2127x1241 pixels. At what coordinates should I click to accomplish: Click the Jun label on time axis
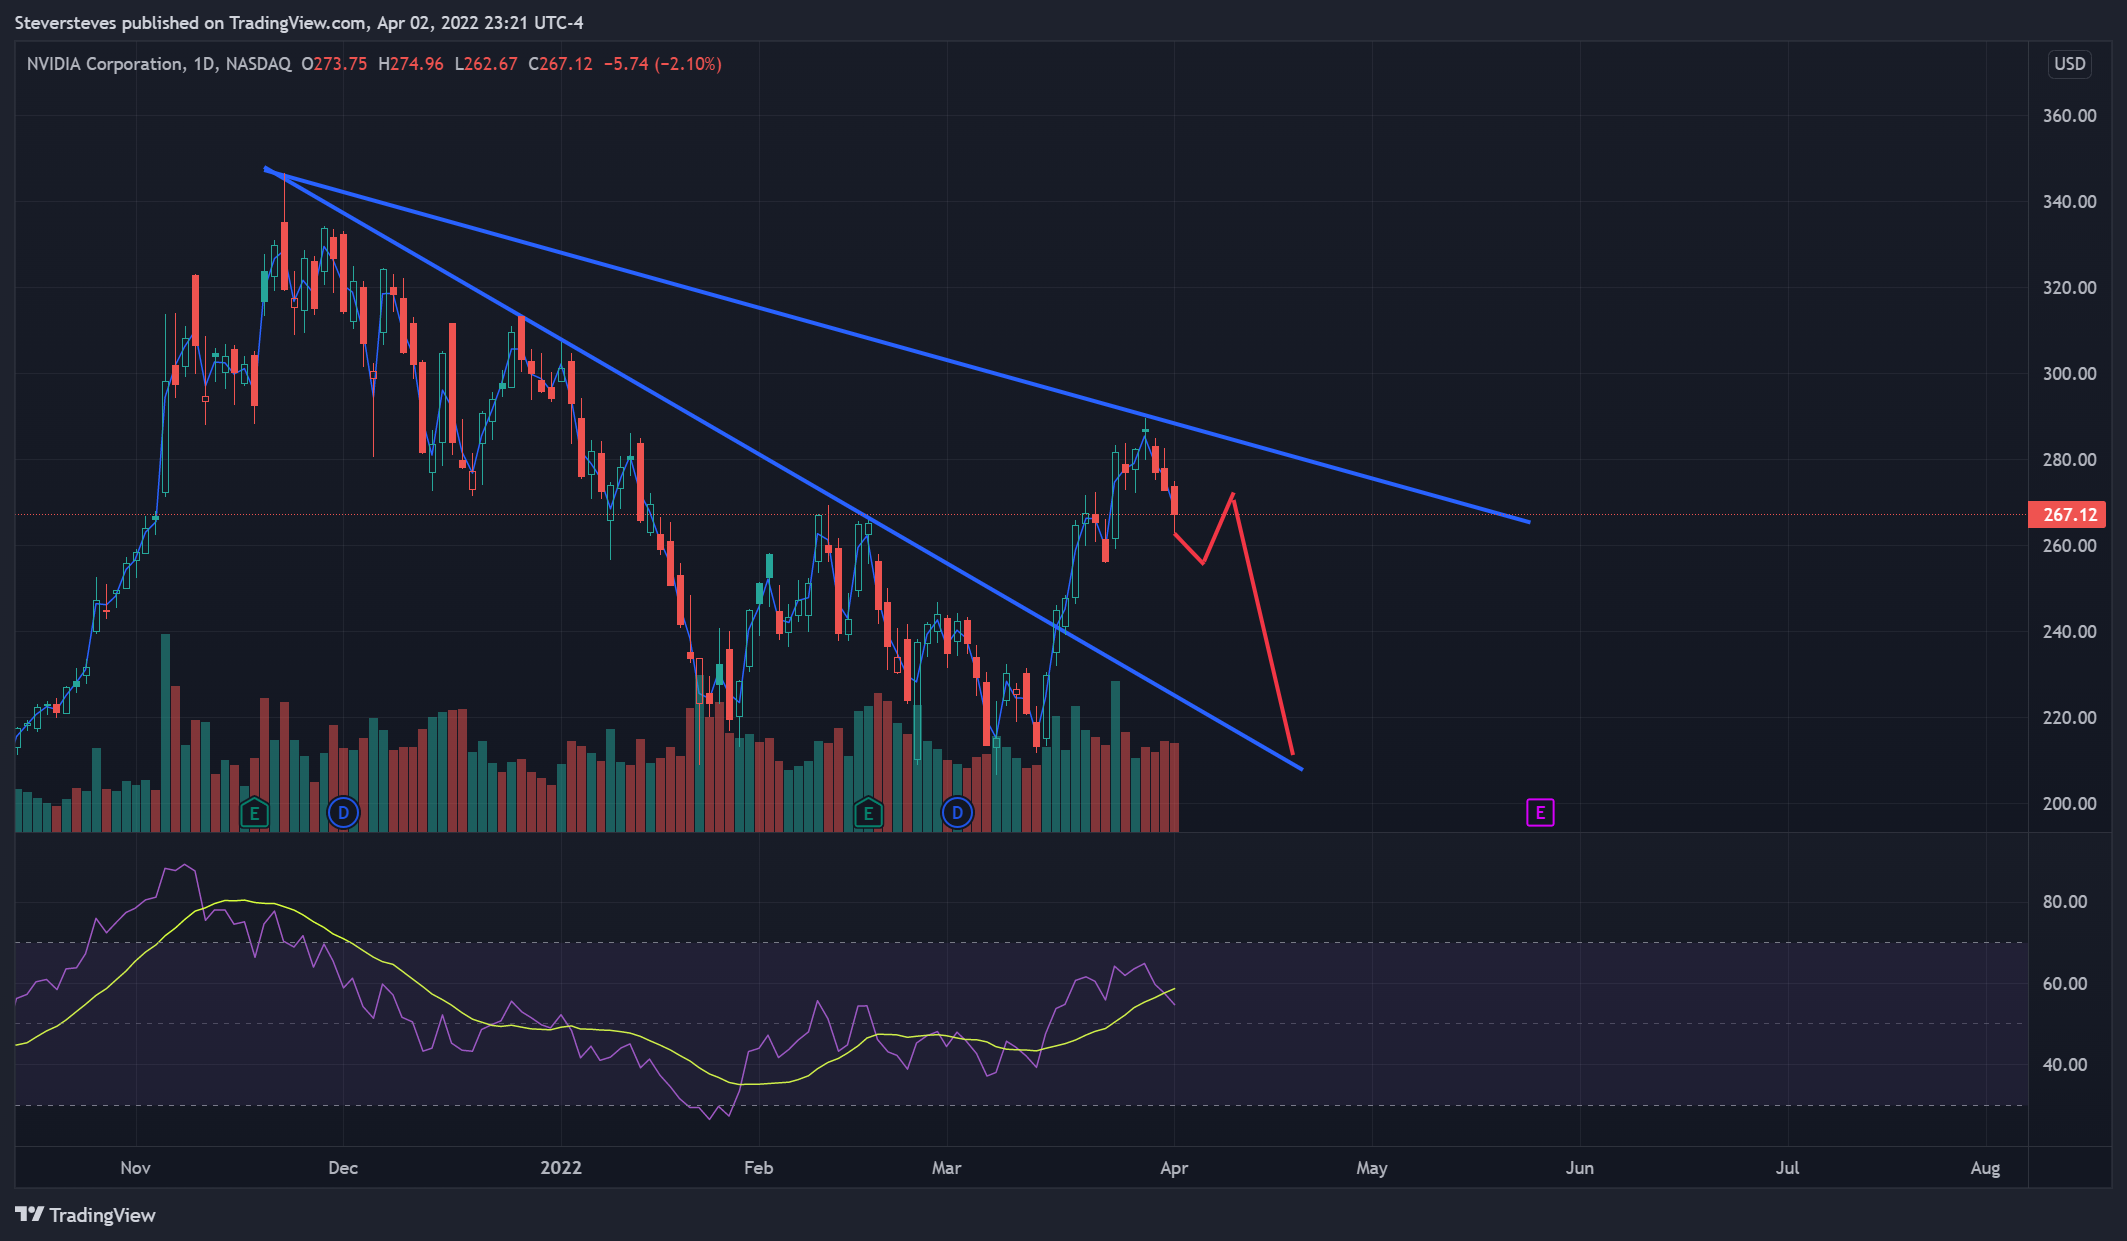tap(1580, 1168)
